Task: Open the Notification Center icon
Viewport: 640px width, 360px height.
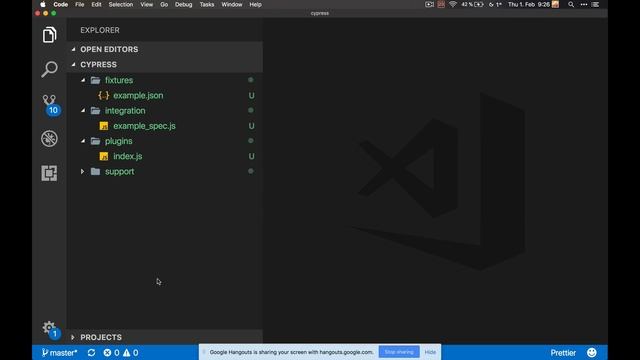Action: [x=596, y=4]
